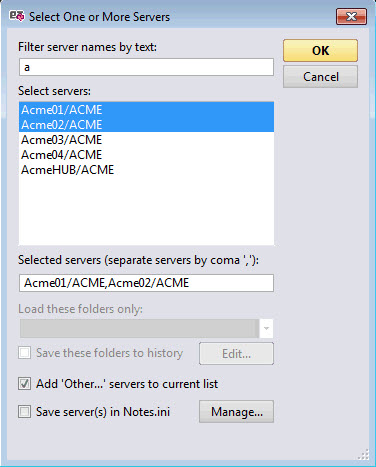Click the Edit... button for folders

click(236, 353)
